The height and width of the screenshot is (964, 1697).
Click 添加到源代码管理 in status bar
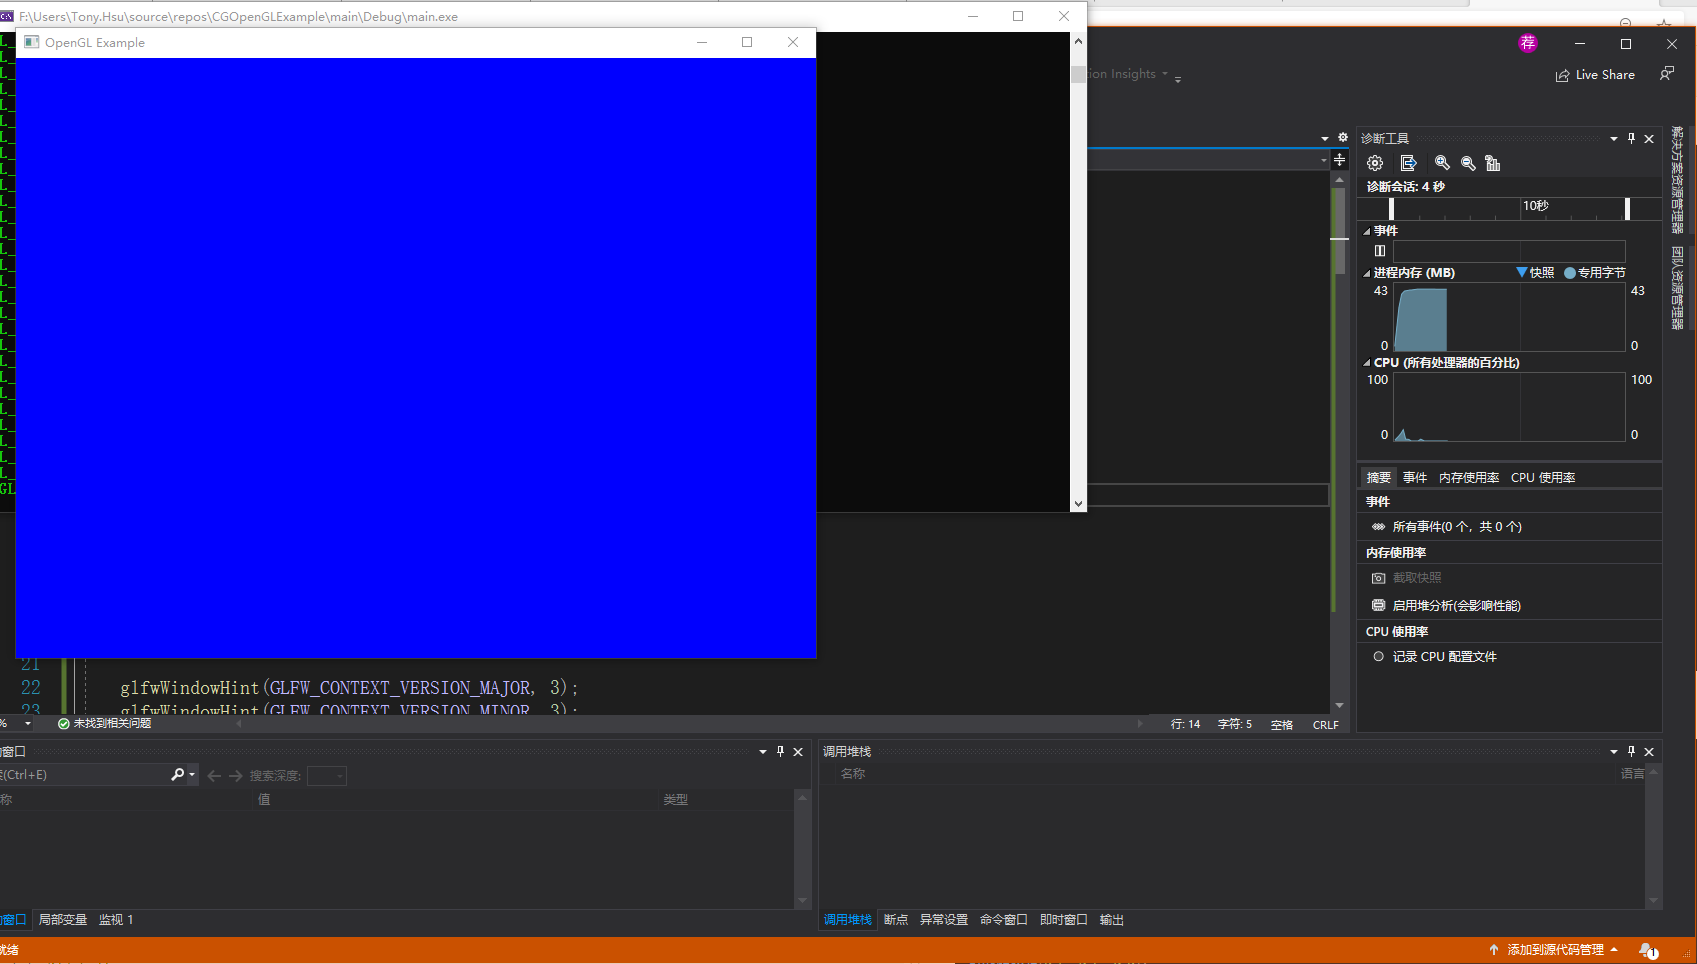click(x=1553, y=950)
